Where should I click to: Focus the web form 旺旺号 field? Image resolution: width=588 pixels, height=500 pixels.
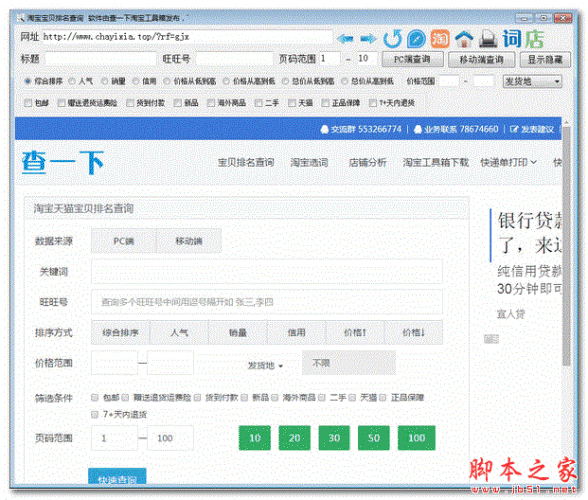267,302
